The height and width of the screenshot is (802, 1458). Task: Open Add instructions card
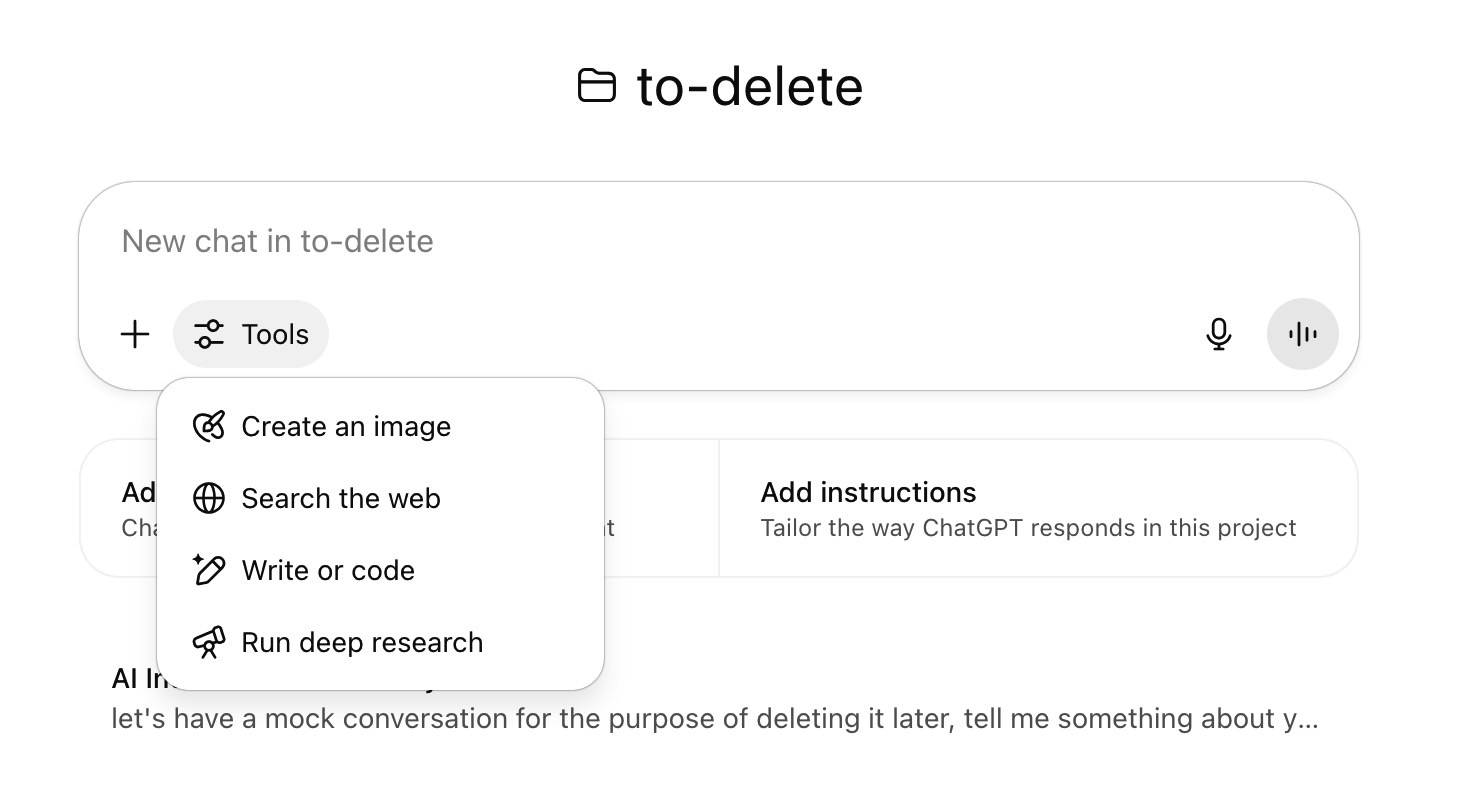pyautogui.click(x=1038, y=508)
